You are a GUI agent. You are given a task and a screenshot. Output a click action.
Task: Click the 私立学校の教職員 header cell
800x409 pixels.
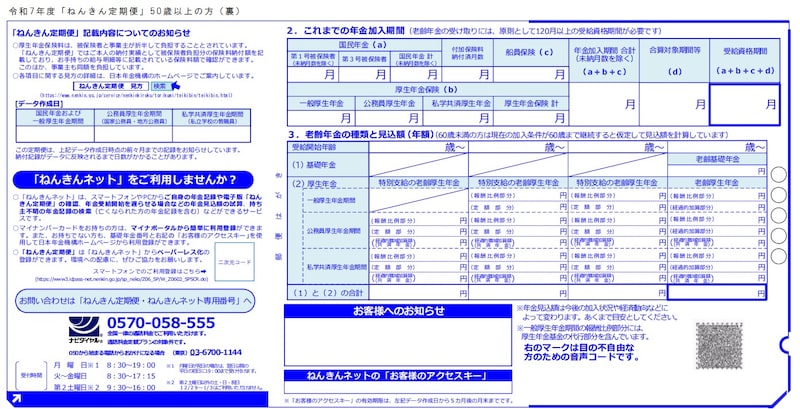pyautogui.click(x=212, y=118)
